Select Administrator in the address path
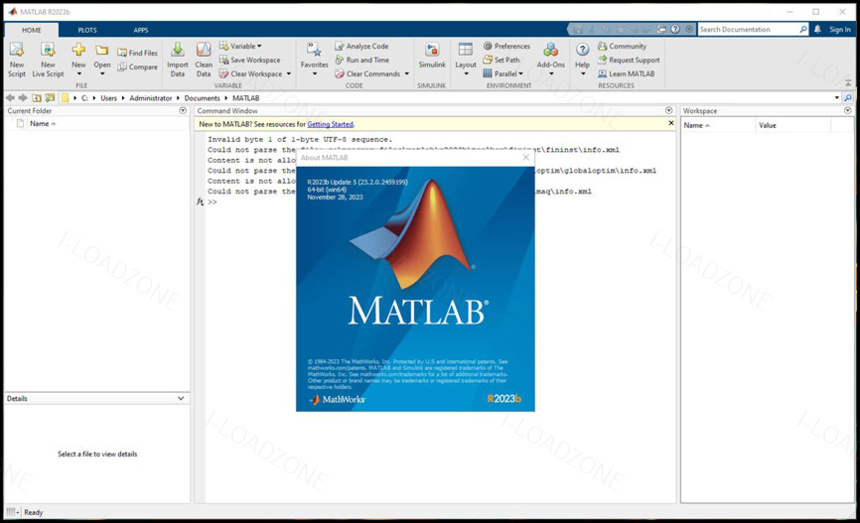 pyautogui.click(x=150, y=98)
